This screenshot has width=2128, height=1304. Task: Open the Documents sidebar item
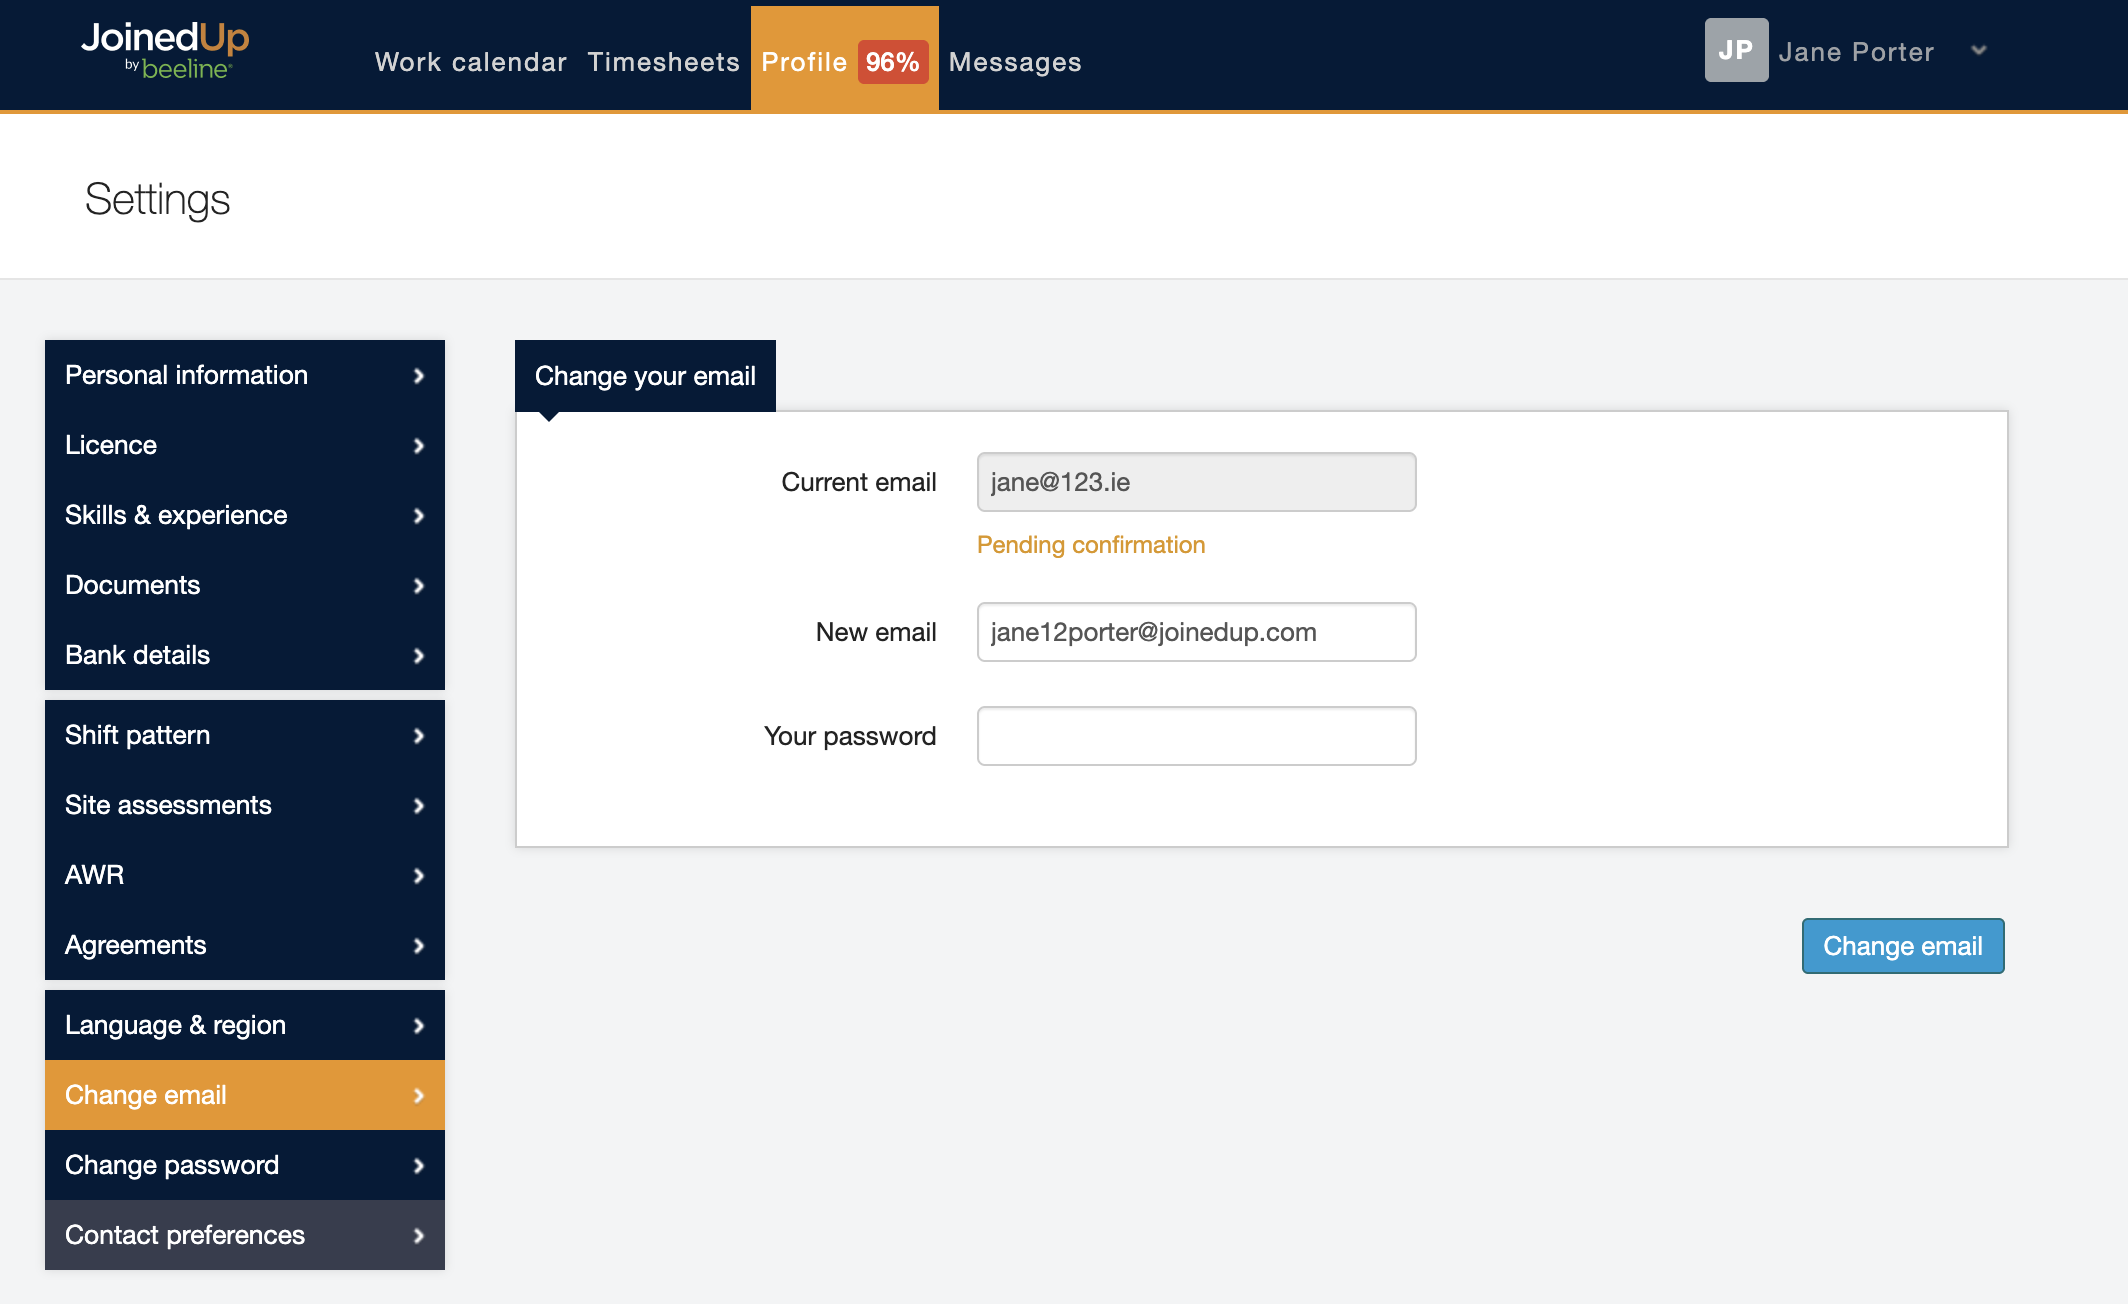tap(132, 585)
